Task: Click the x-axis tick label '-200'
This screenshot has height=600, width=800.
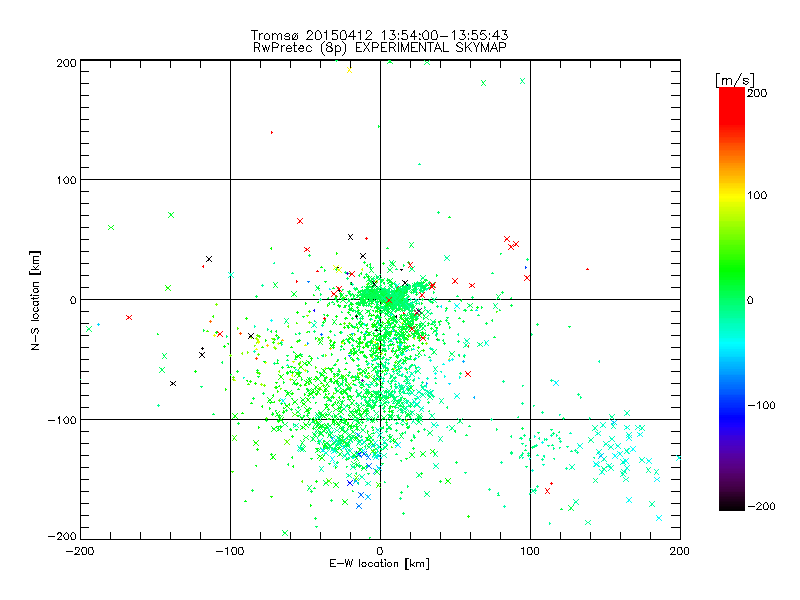Action: tap(80, 551)
